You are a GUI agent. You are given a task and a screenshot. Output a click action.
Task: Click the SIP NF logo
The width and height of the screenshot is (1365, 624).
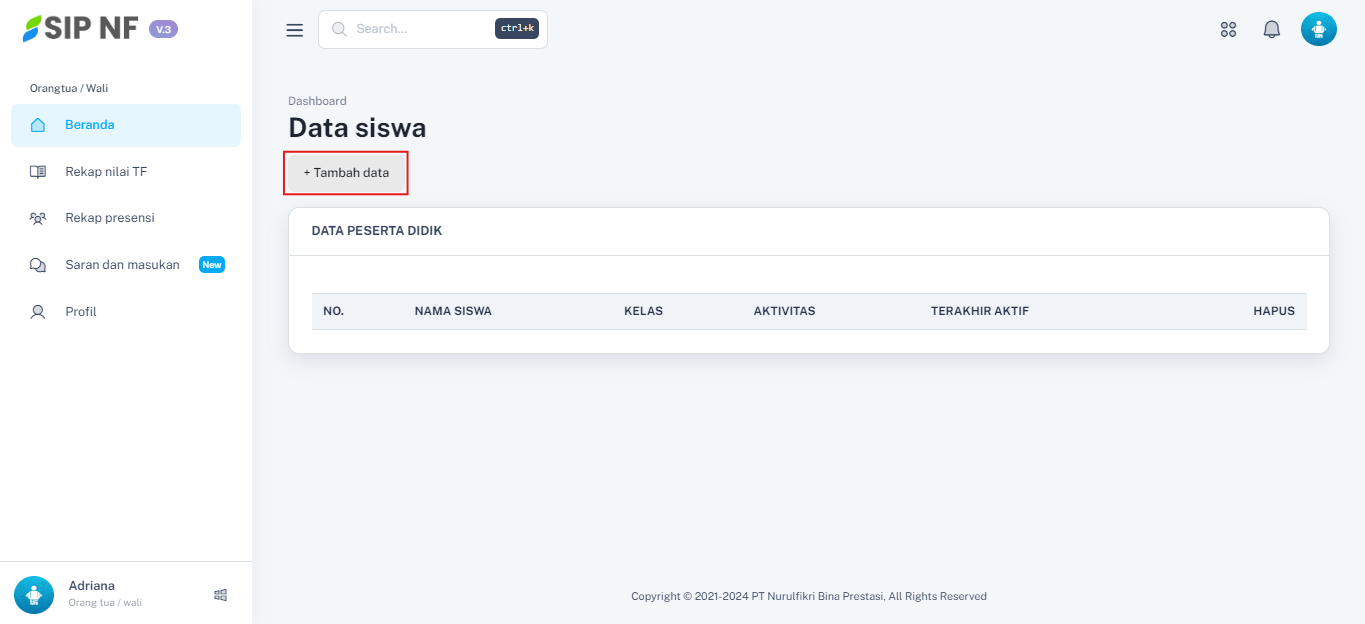81,29
